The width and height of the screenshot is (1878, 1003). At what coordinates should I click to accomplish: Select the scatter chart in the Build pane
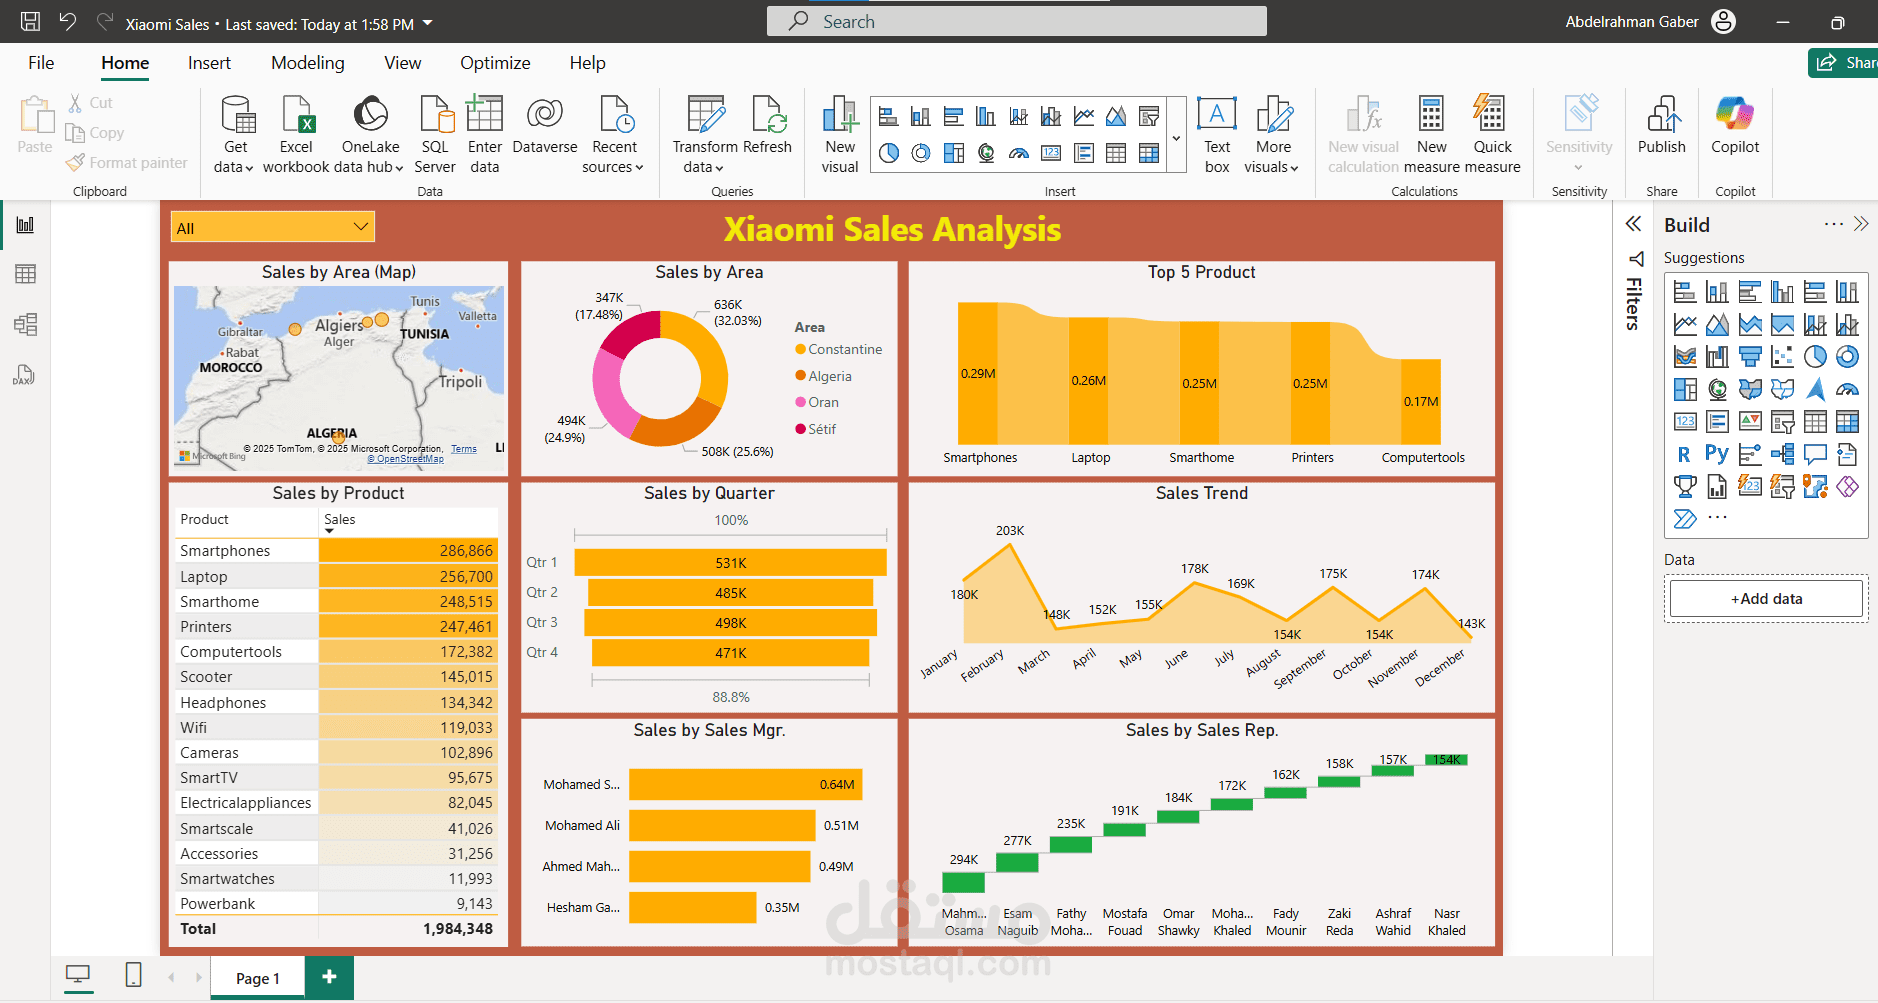(1782, 357)
